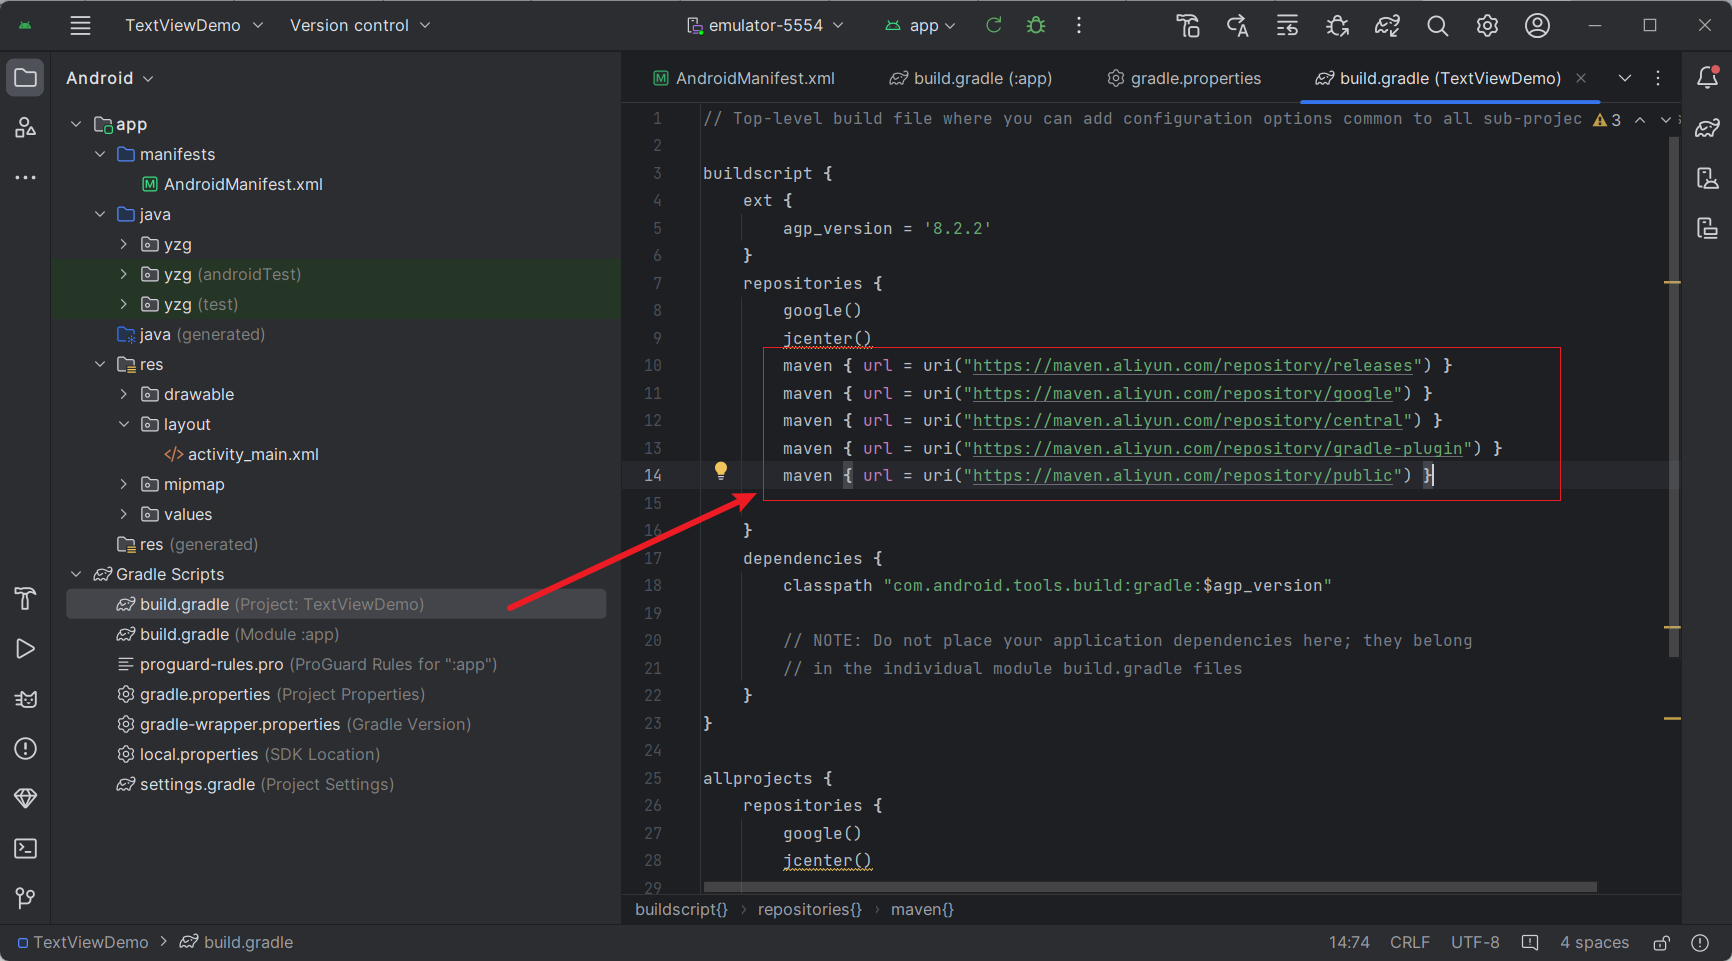The image size is (1732, 961).
Task: Change CRLF line separator in status bar
Action: 1410,943
